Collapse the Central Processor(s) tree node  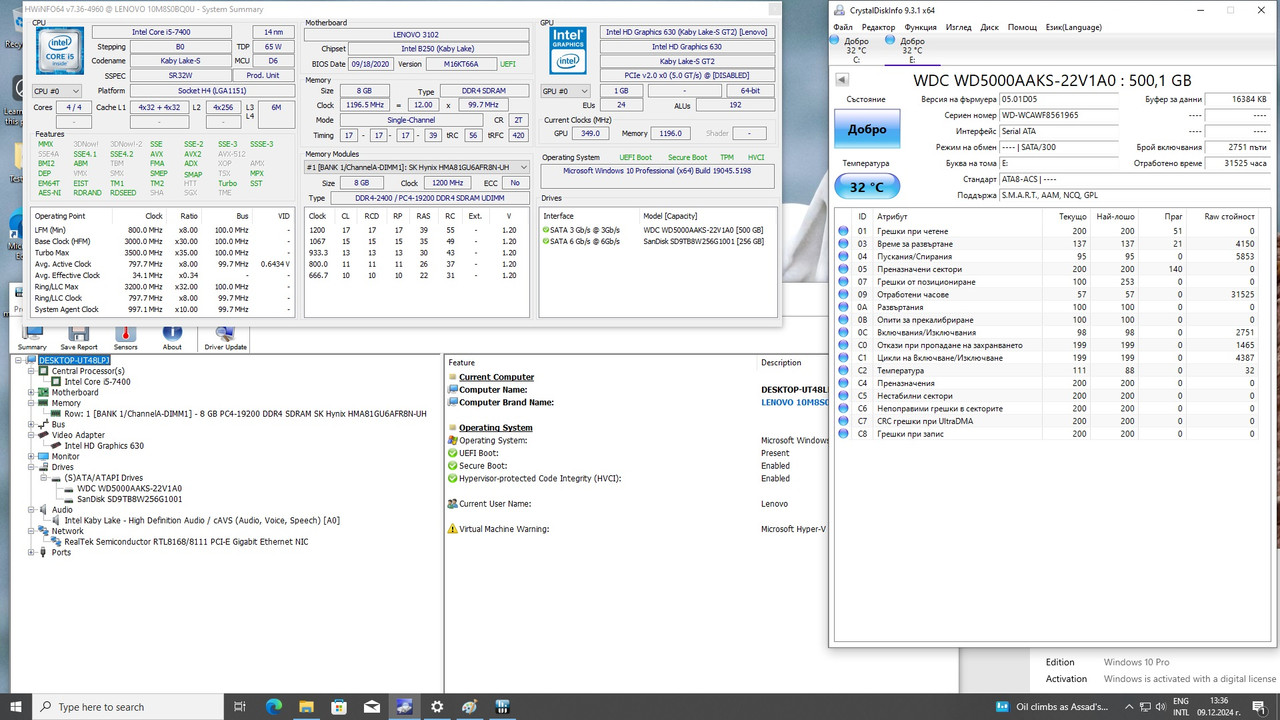pos(31,371)
